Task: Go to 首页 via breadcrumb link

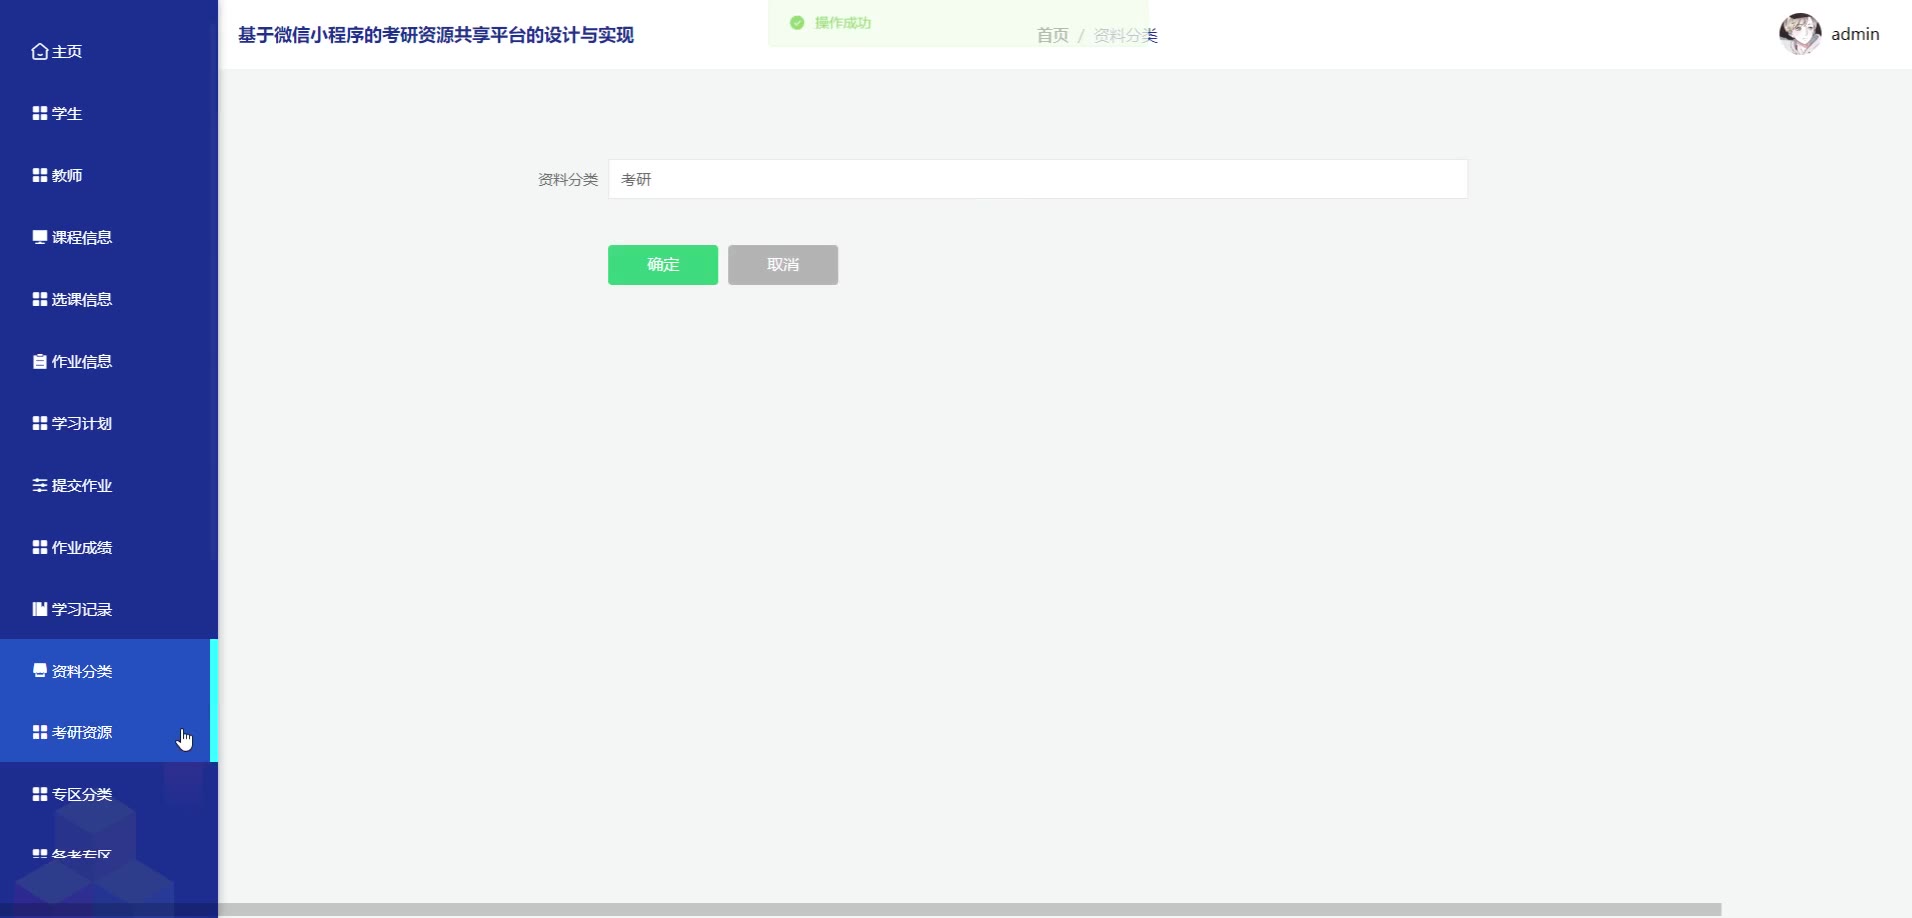Action: pyautogui.click(x=1052, y=36)
